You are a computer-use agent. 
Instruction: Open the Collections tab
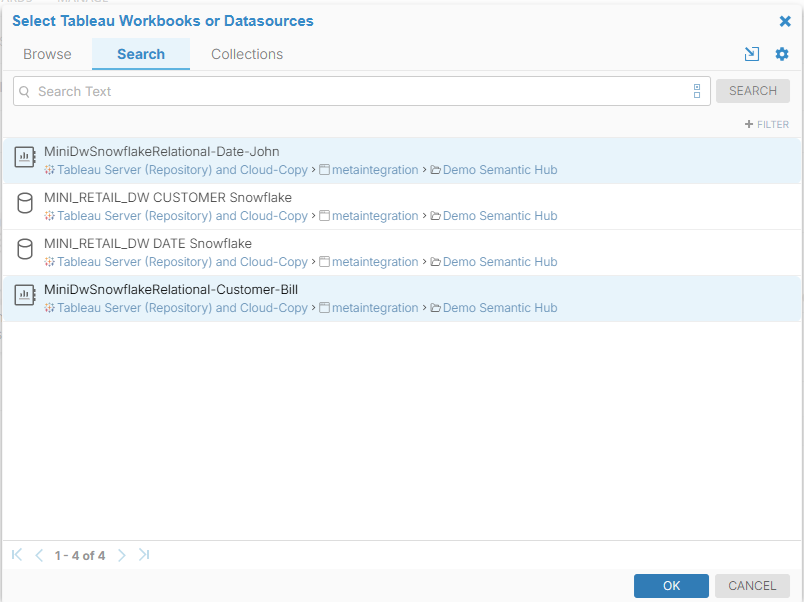247,54
